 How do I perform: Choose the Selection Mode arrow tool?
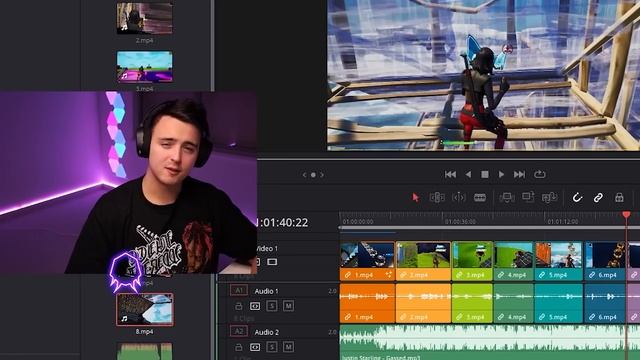pos(416,198)
